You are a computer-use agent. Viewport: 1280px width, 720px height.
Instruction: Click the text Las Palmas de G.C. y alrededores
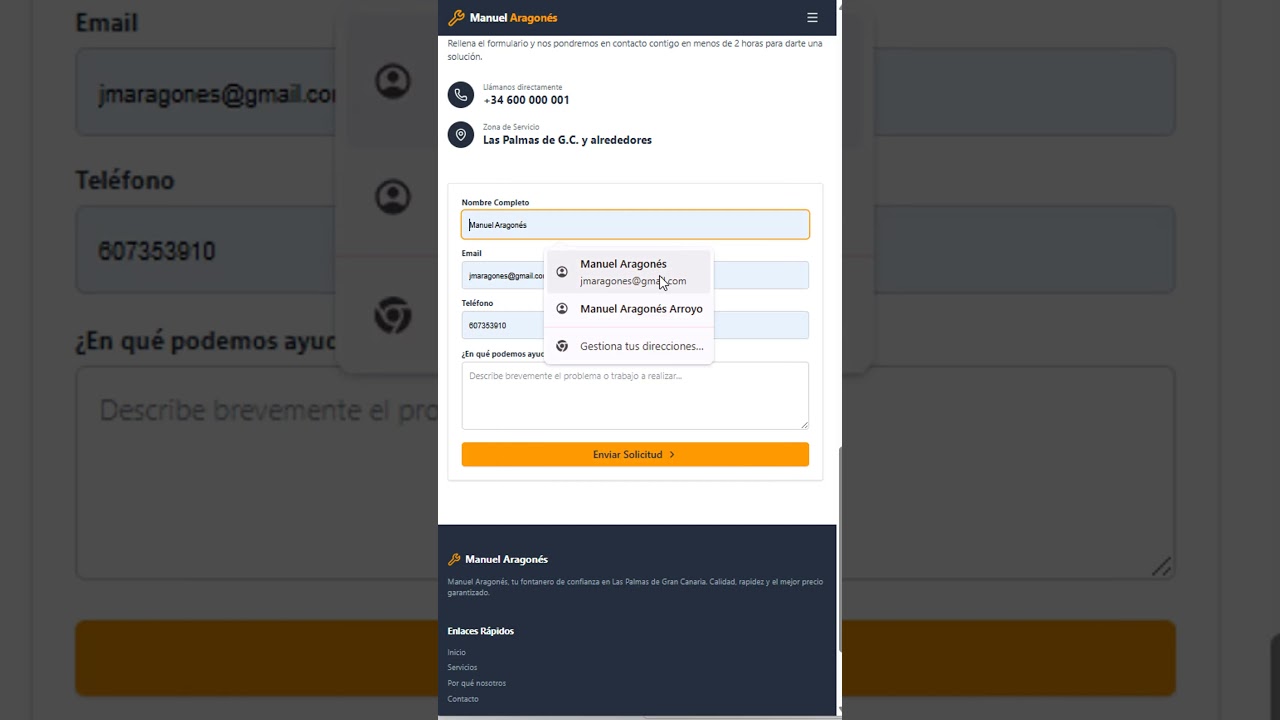567,140
